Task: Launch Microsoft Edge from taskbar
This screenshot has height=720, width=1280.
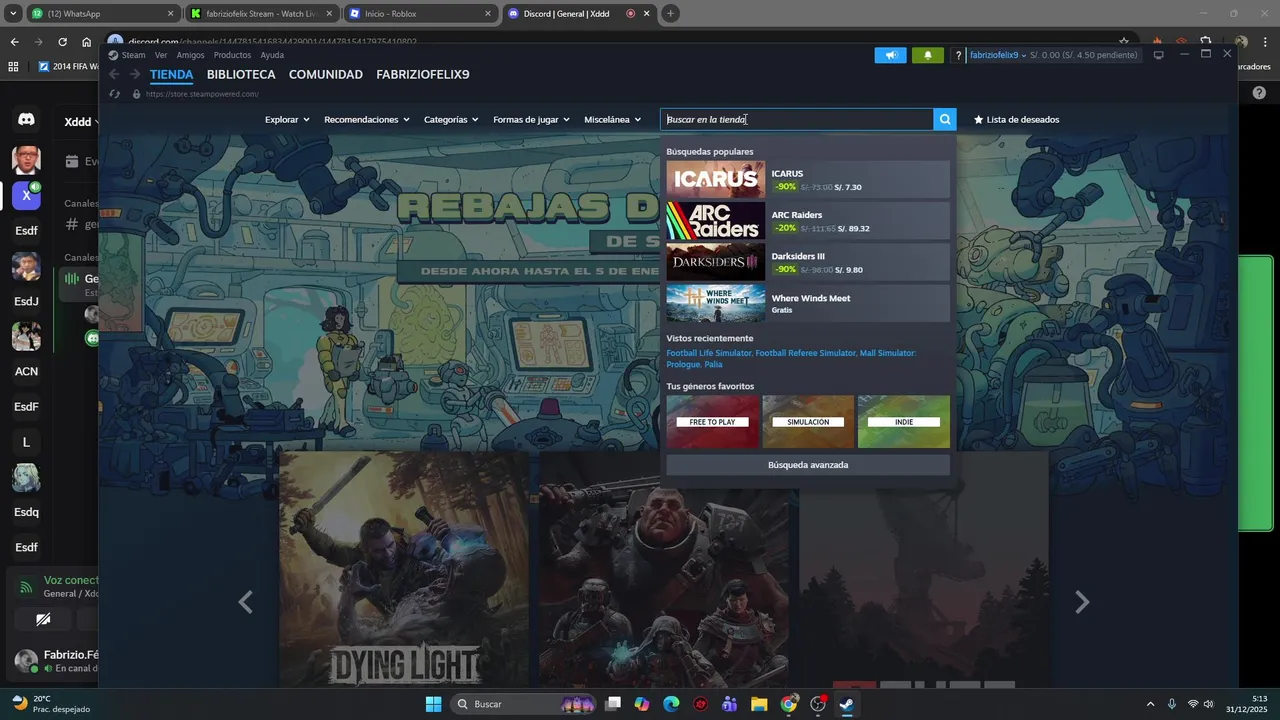Action: tap(671, 704)
